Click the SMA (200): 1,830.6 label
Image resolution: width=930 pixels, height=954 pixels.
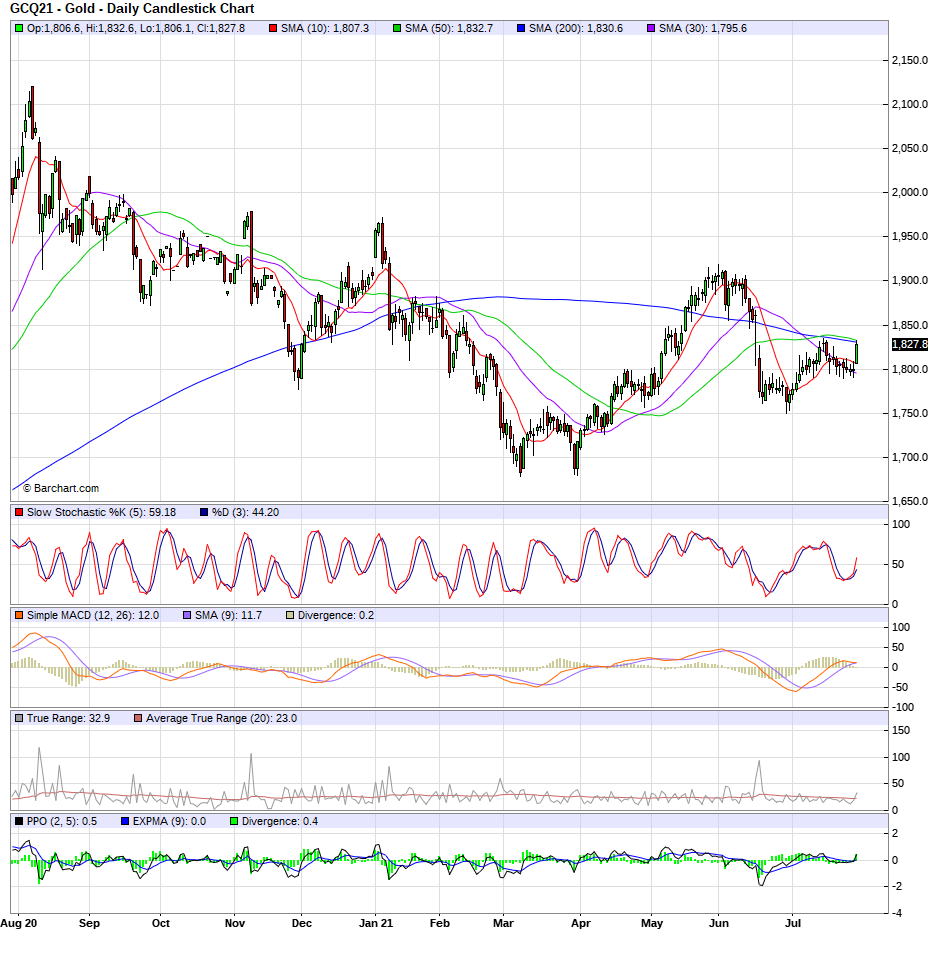pyautogui.click(x=576, y=28)
